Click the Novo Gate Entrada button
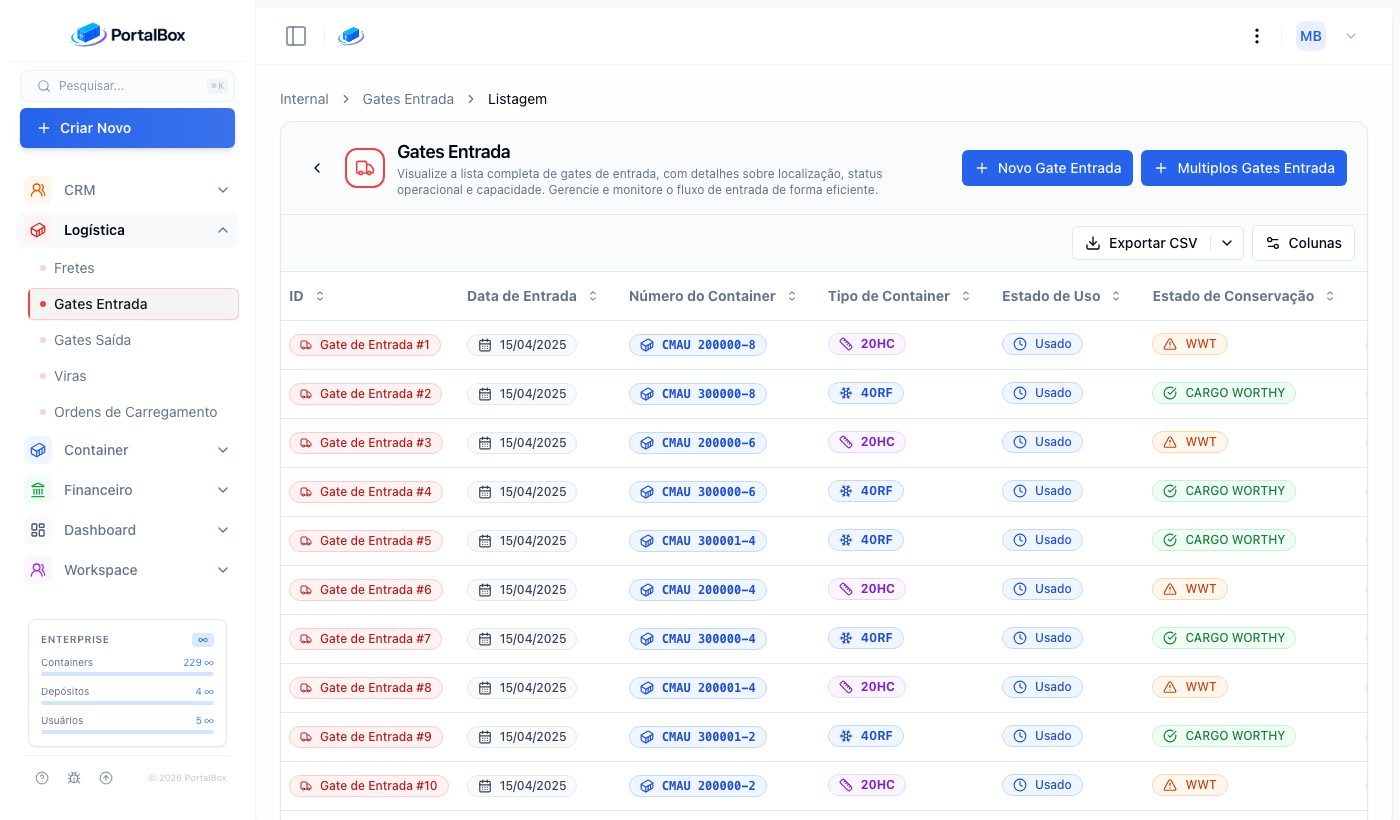Image resolution: width=1400 pixels, height=820 pixels. click(1047, 168)
